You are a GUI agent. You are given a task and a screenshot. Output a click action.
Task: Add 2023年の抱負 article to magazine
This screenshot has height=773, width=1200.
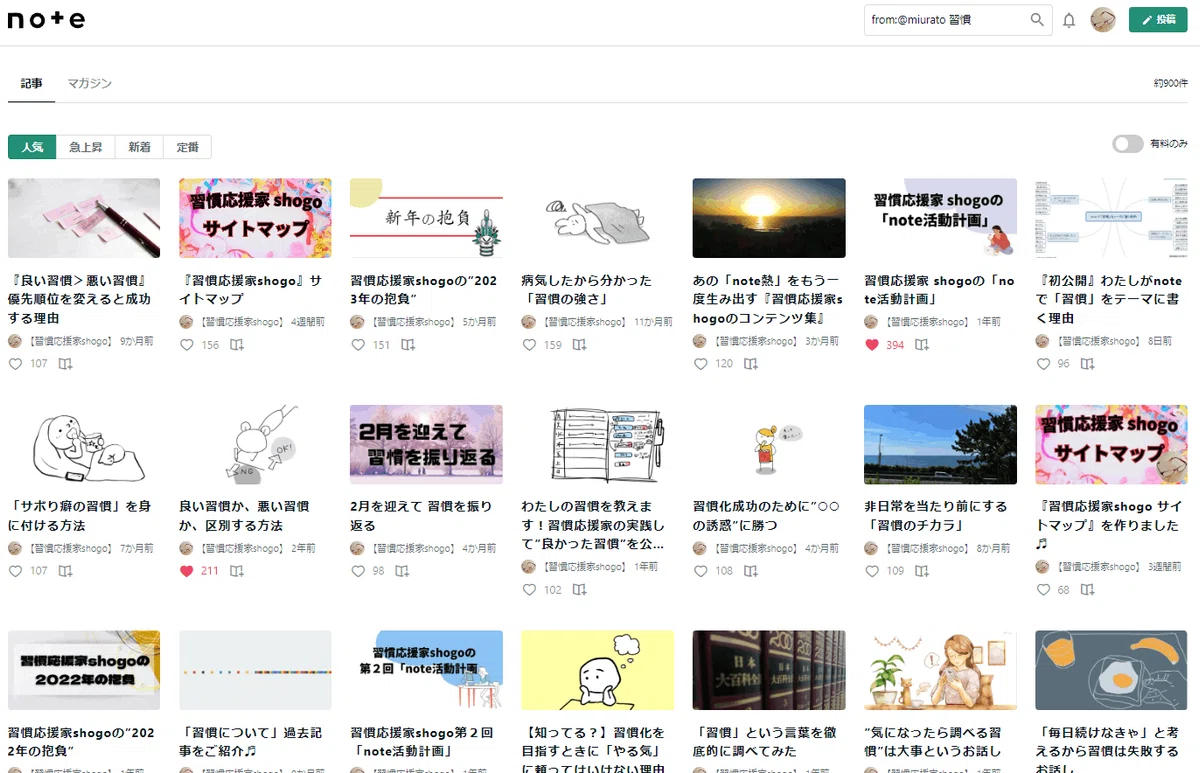pyautogui.click(x=408, y=345)
